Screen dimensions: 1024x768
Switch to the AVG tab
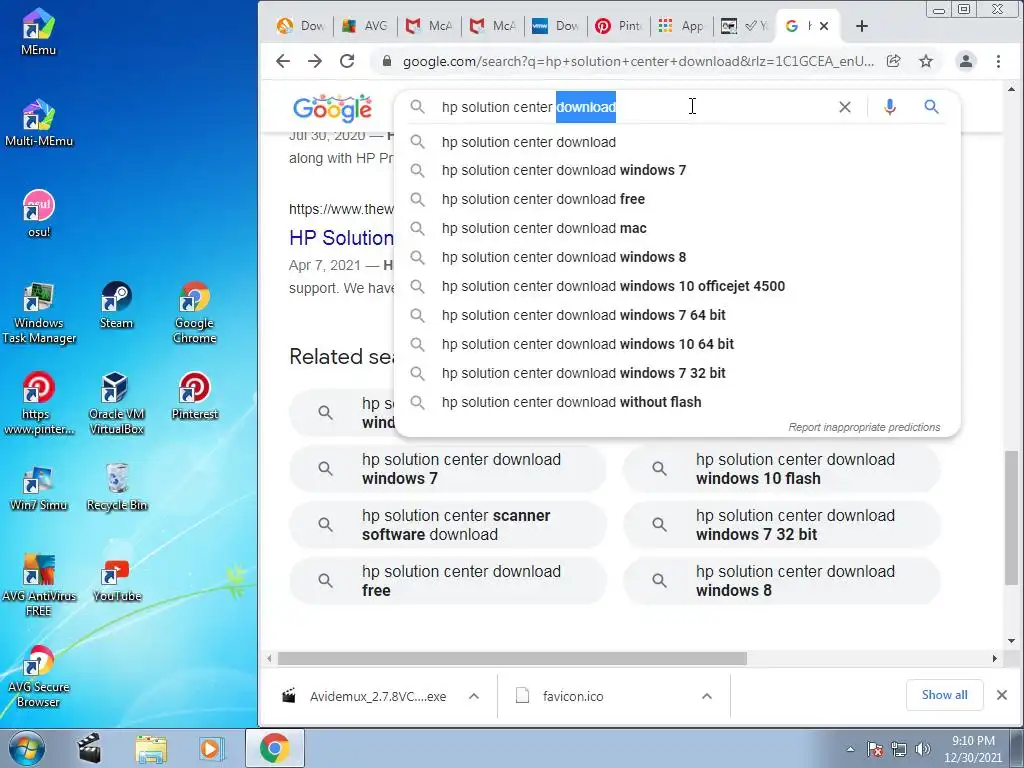pos(365,25)
